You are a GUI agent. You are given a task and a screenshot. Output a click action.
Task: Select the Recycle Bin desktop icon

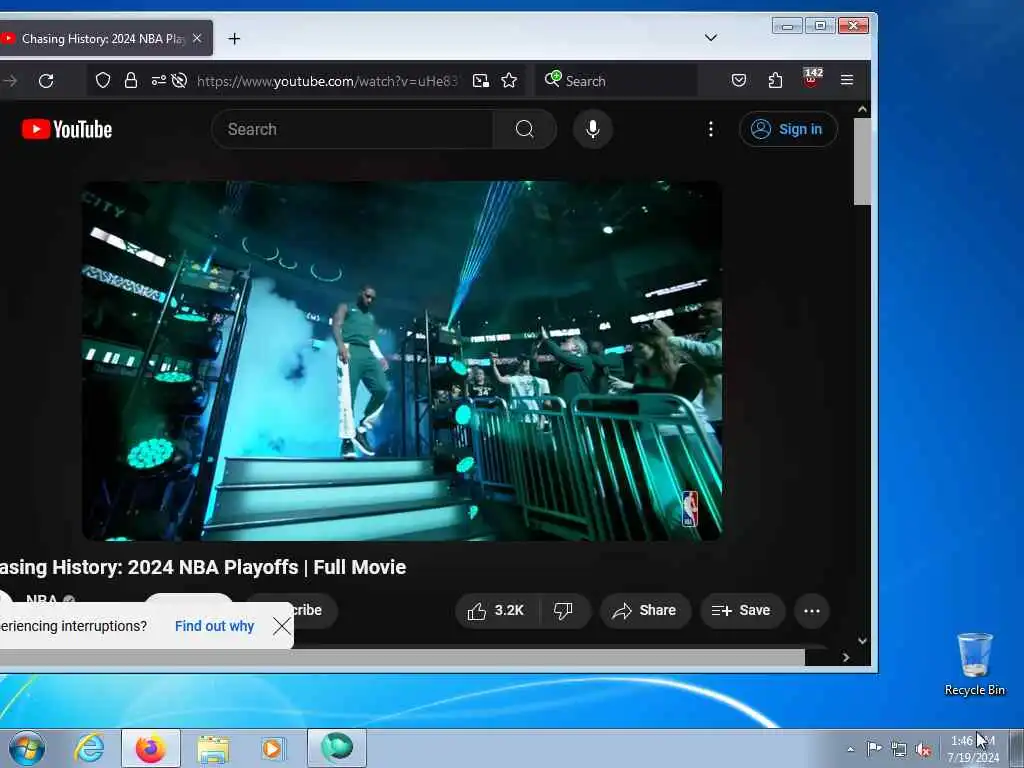[974, 665]
